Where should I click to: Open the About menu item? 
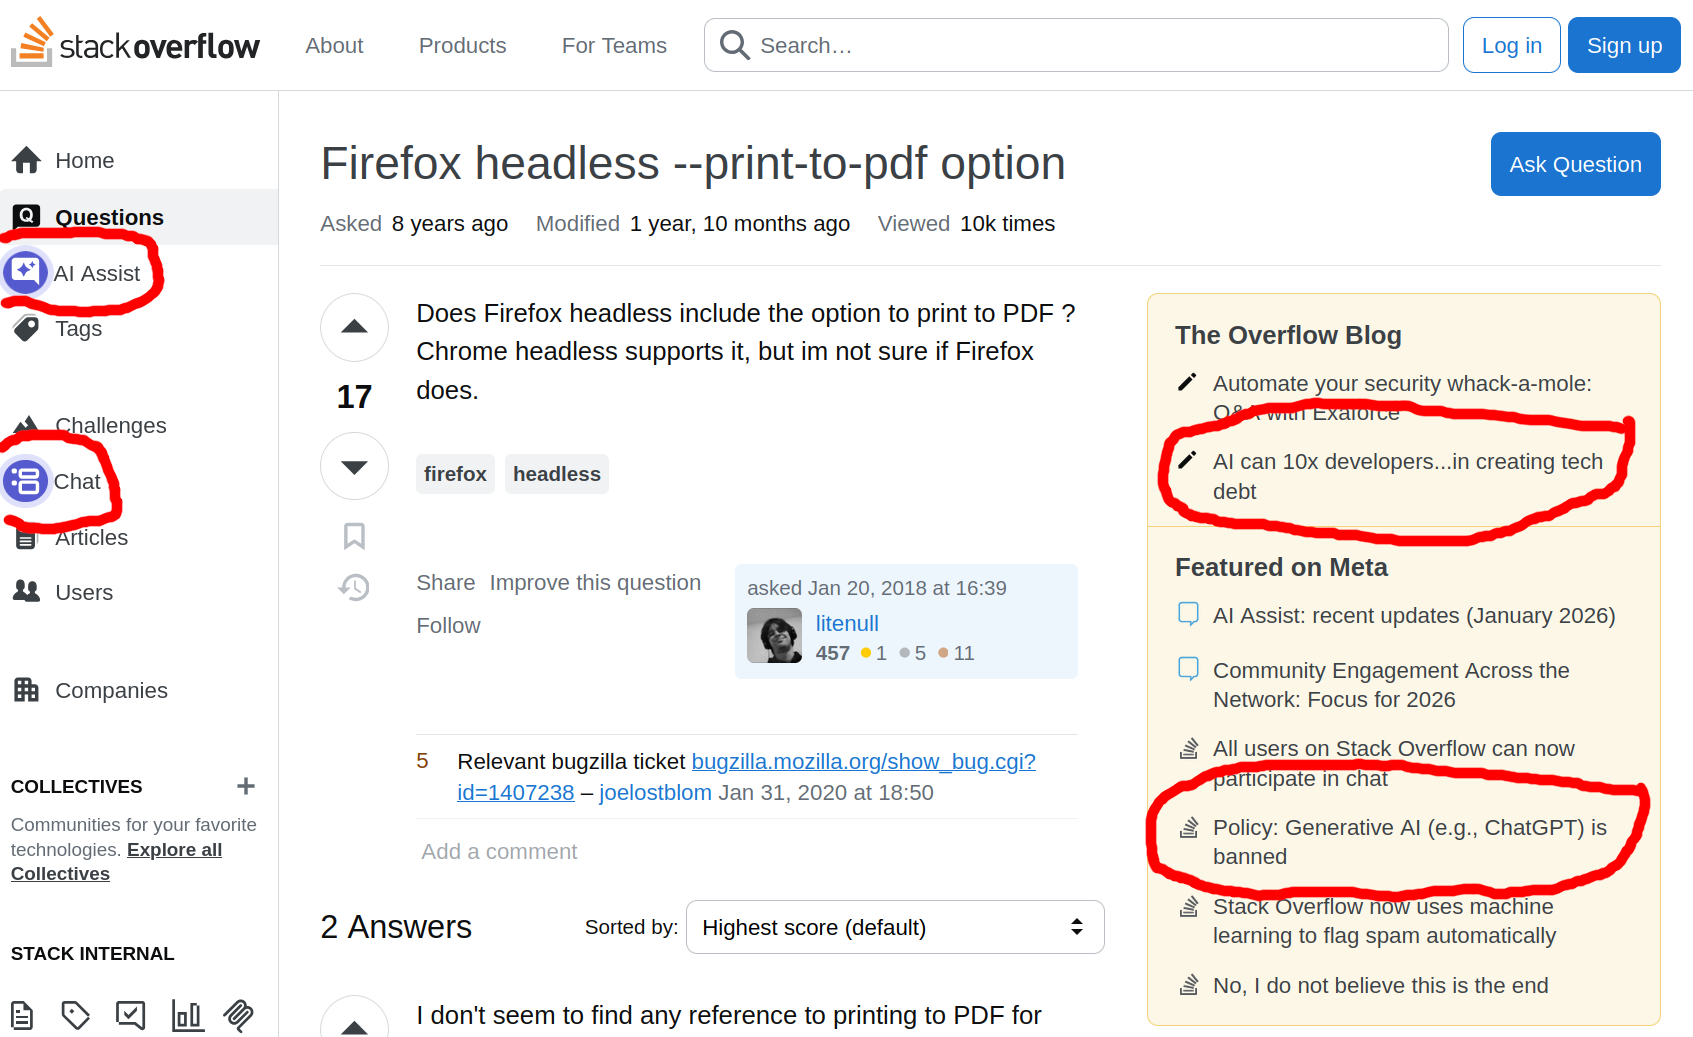coord(334,45)
